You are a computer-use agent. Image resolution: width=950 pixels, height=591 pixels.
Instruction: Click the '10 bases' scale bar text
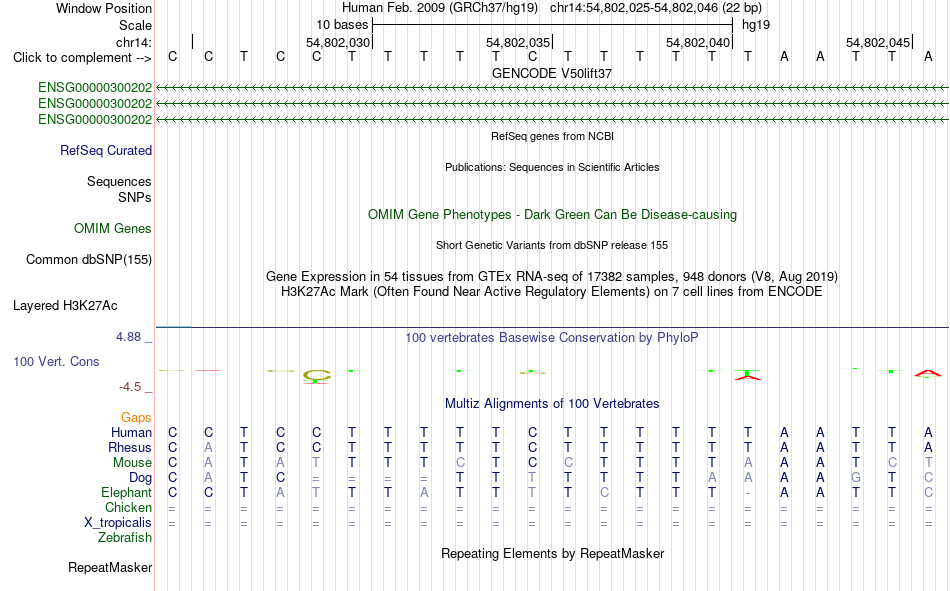[342, 25]
